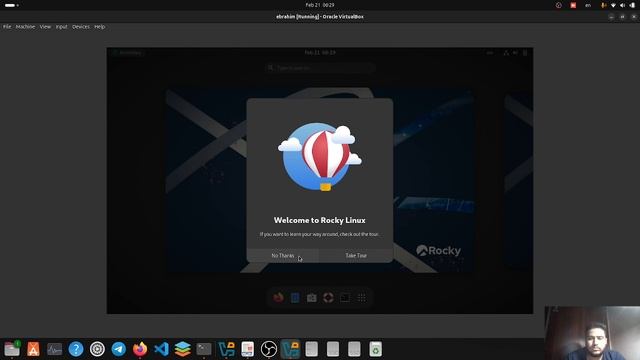640x360 pixels.
Task: Open the System Monitor dock icon
Action: tap(54, 349)
